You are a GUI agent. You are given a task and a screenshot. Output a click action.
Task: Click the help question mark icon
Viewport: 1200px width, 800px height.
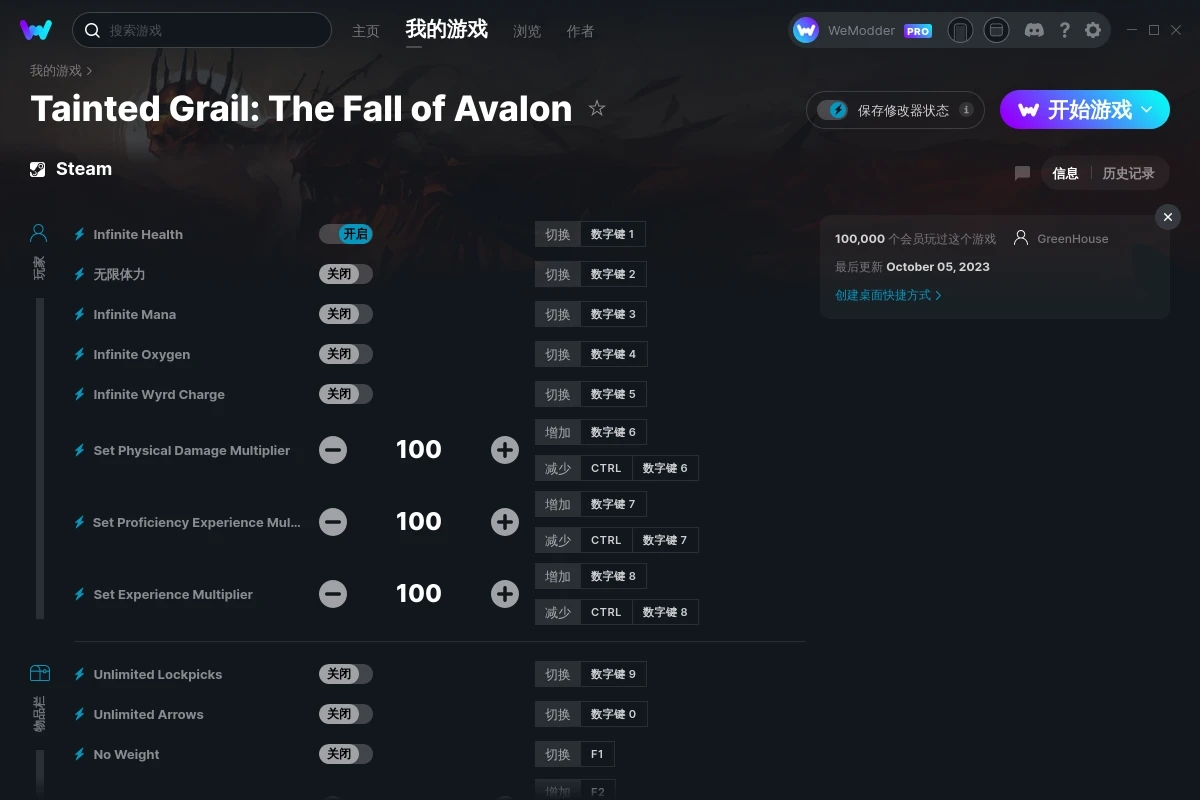point(1065,30)
